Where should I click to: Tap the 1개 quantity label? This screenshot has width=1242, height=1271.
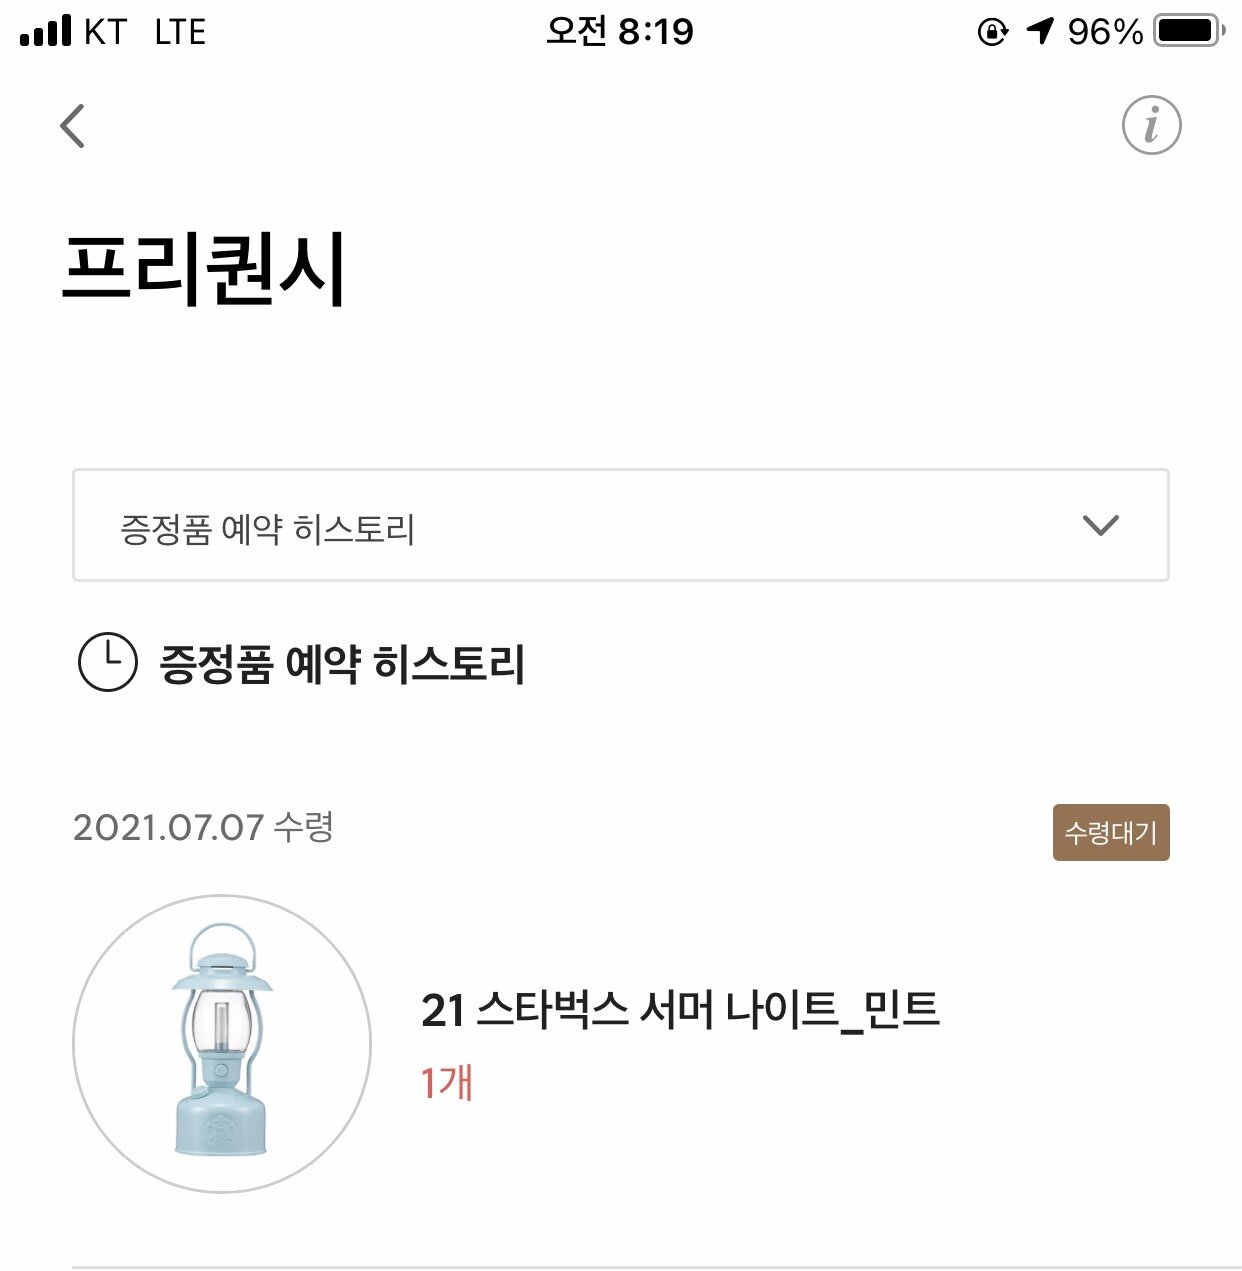446,1083
